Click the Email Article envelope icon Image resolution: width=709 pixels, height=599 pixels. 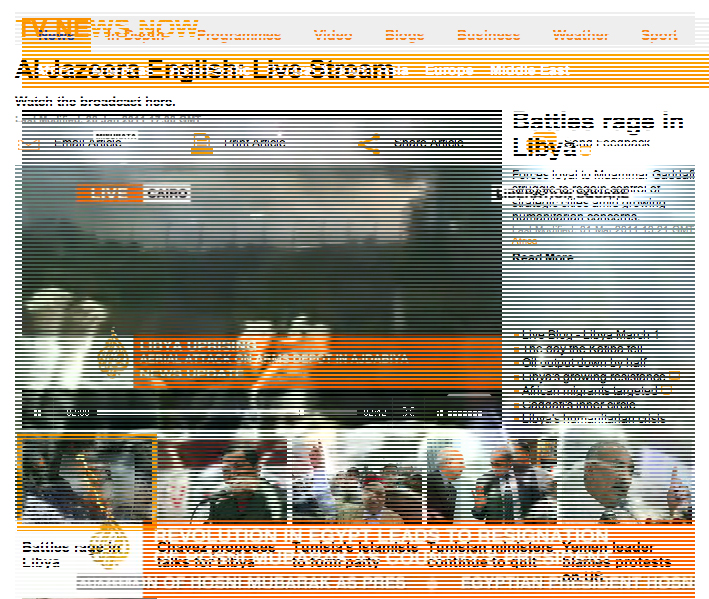(x=29, y=144)
